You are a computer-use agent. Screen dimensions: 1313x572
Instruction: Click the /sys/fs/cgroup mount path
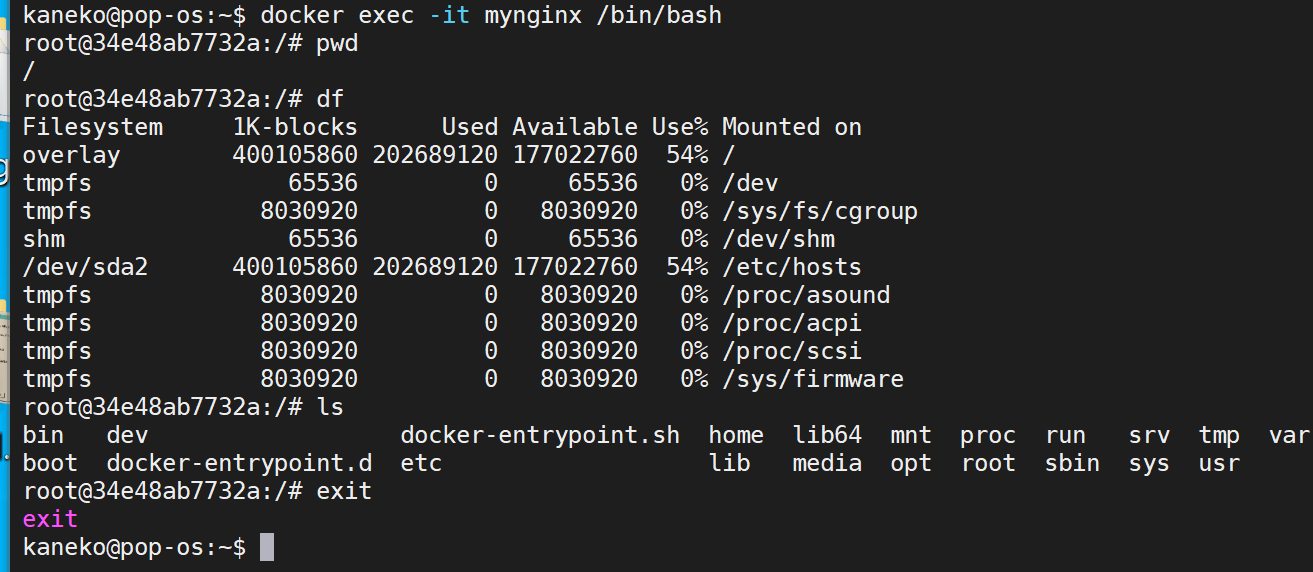click(x=820, y=212)
